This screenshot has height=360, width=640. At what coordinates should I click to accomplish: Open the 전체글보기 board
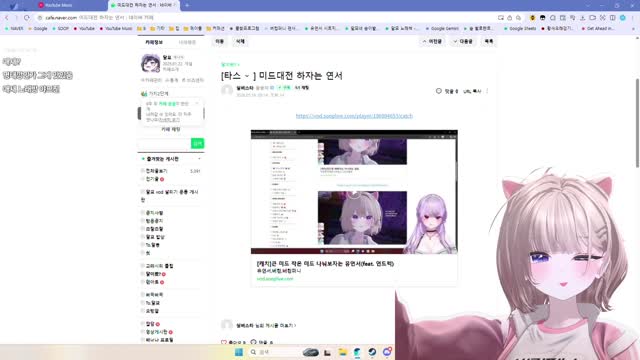(x=157, y=171)
